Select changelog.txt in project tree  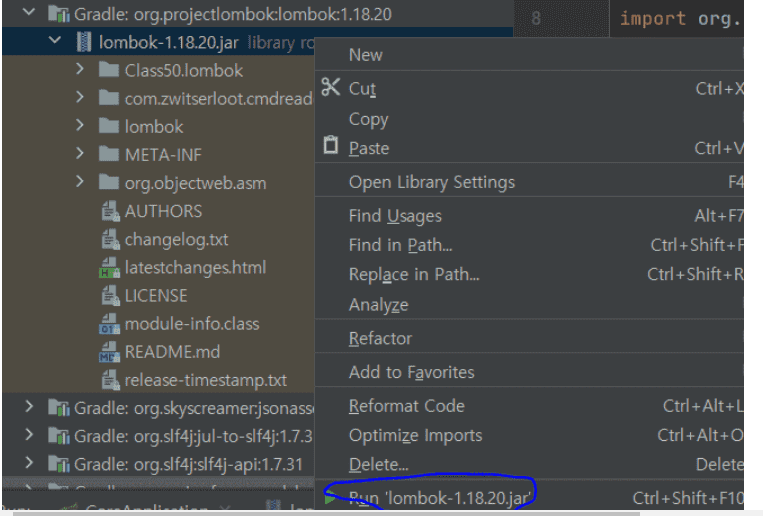click(x=176, y=240)
